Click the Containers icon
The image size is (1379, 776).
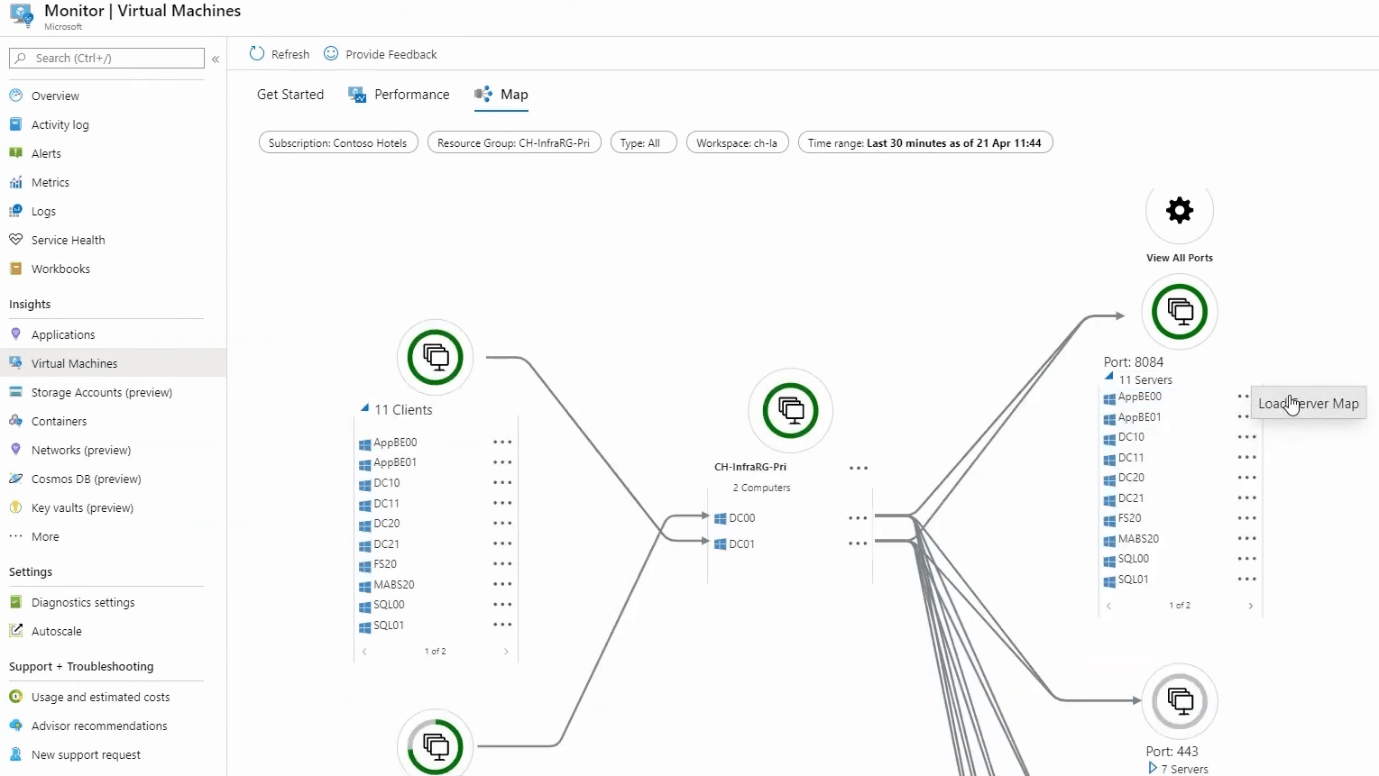pos(15,422)
